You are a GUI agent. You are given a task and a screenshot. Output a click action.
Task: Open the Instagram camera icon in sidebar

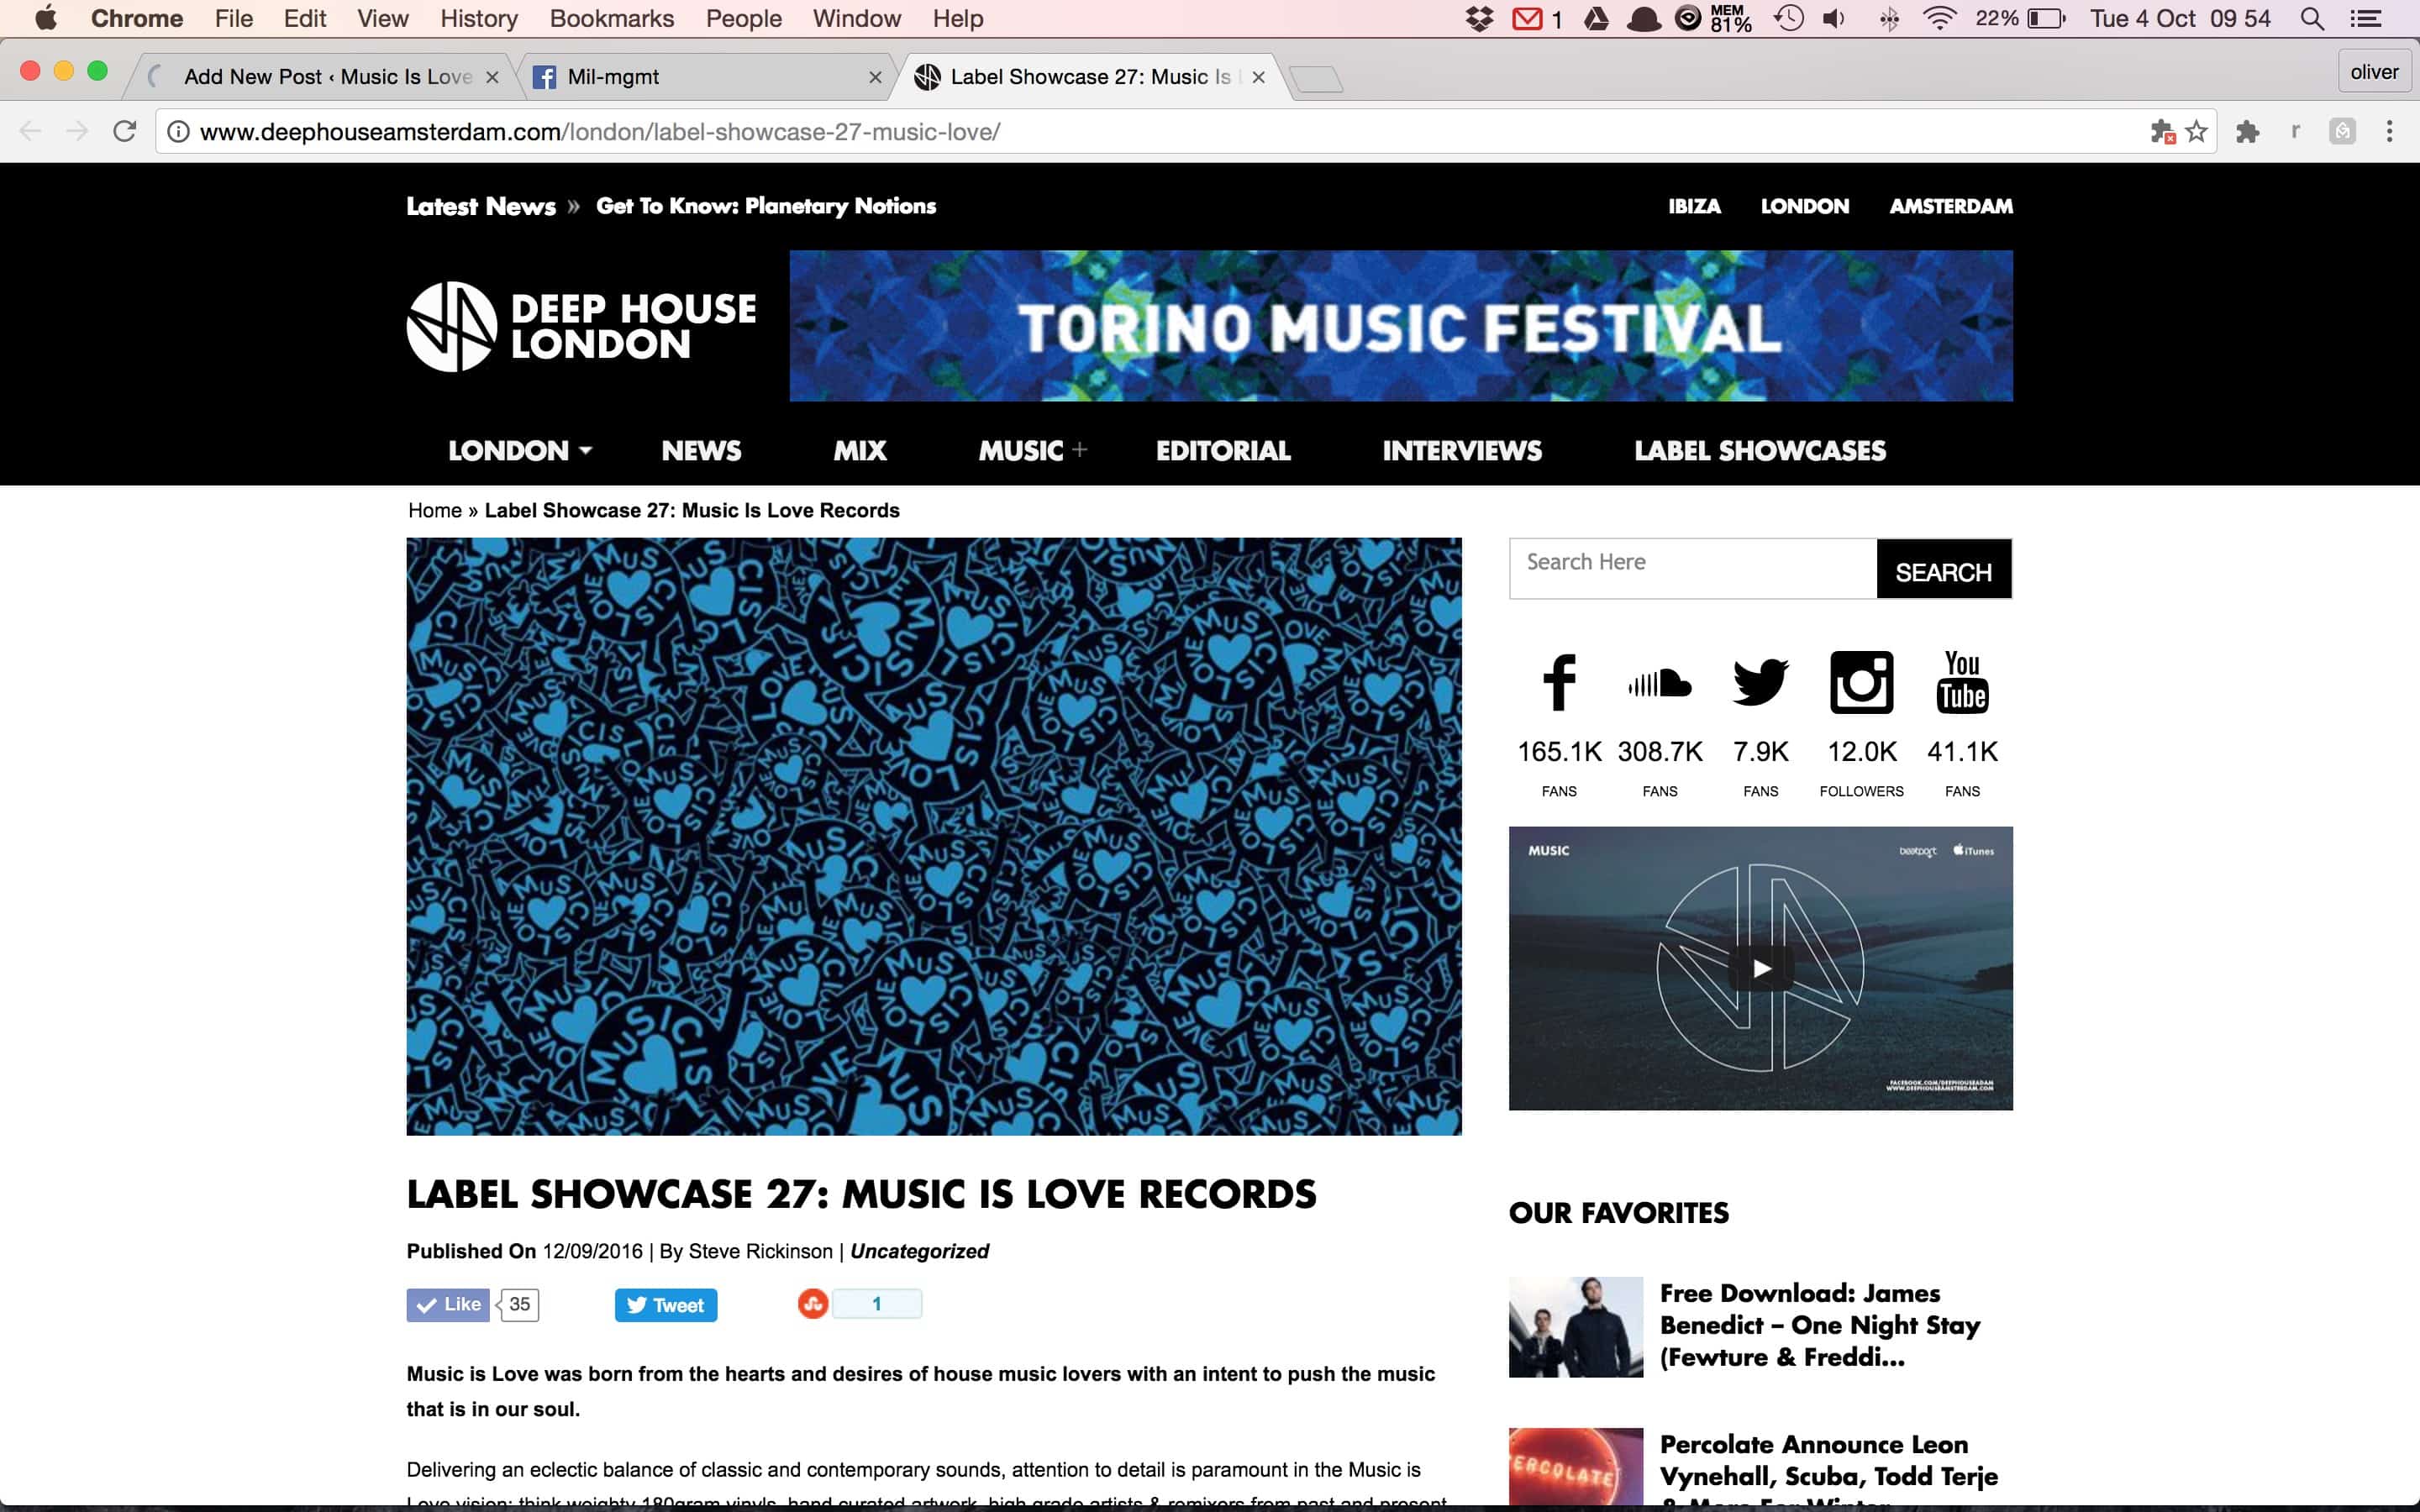coord(1861,682)
